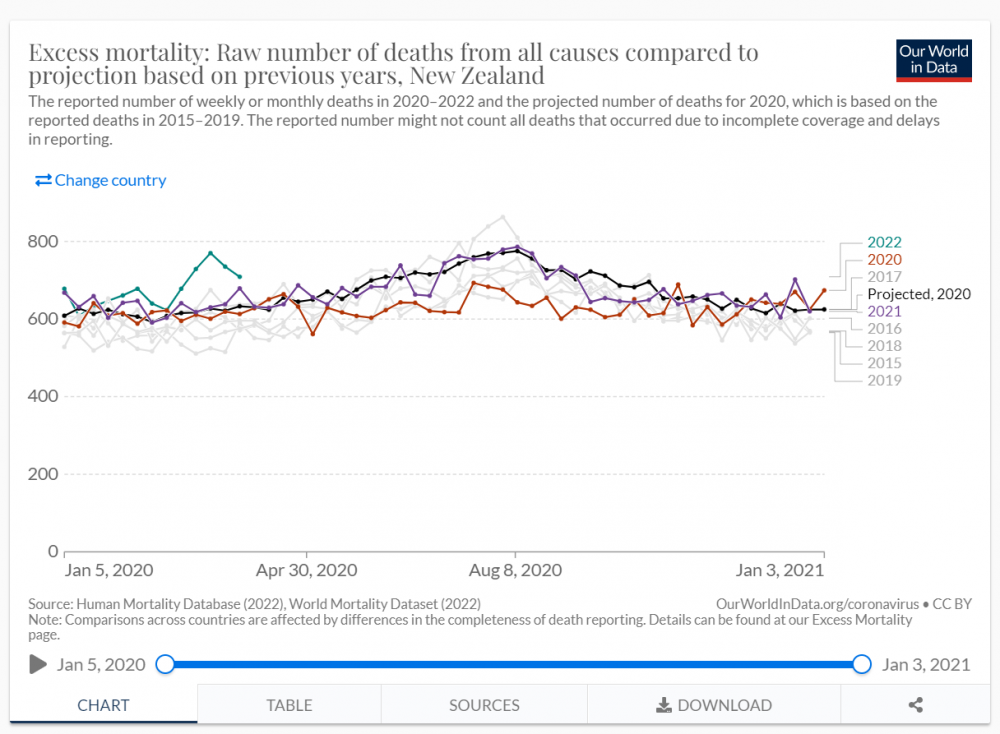Click the Our World in Data logo

click(x=934, y=61)
